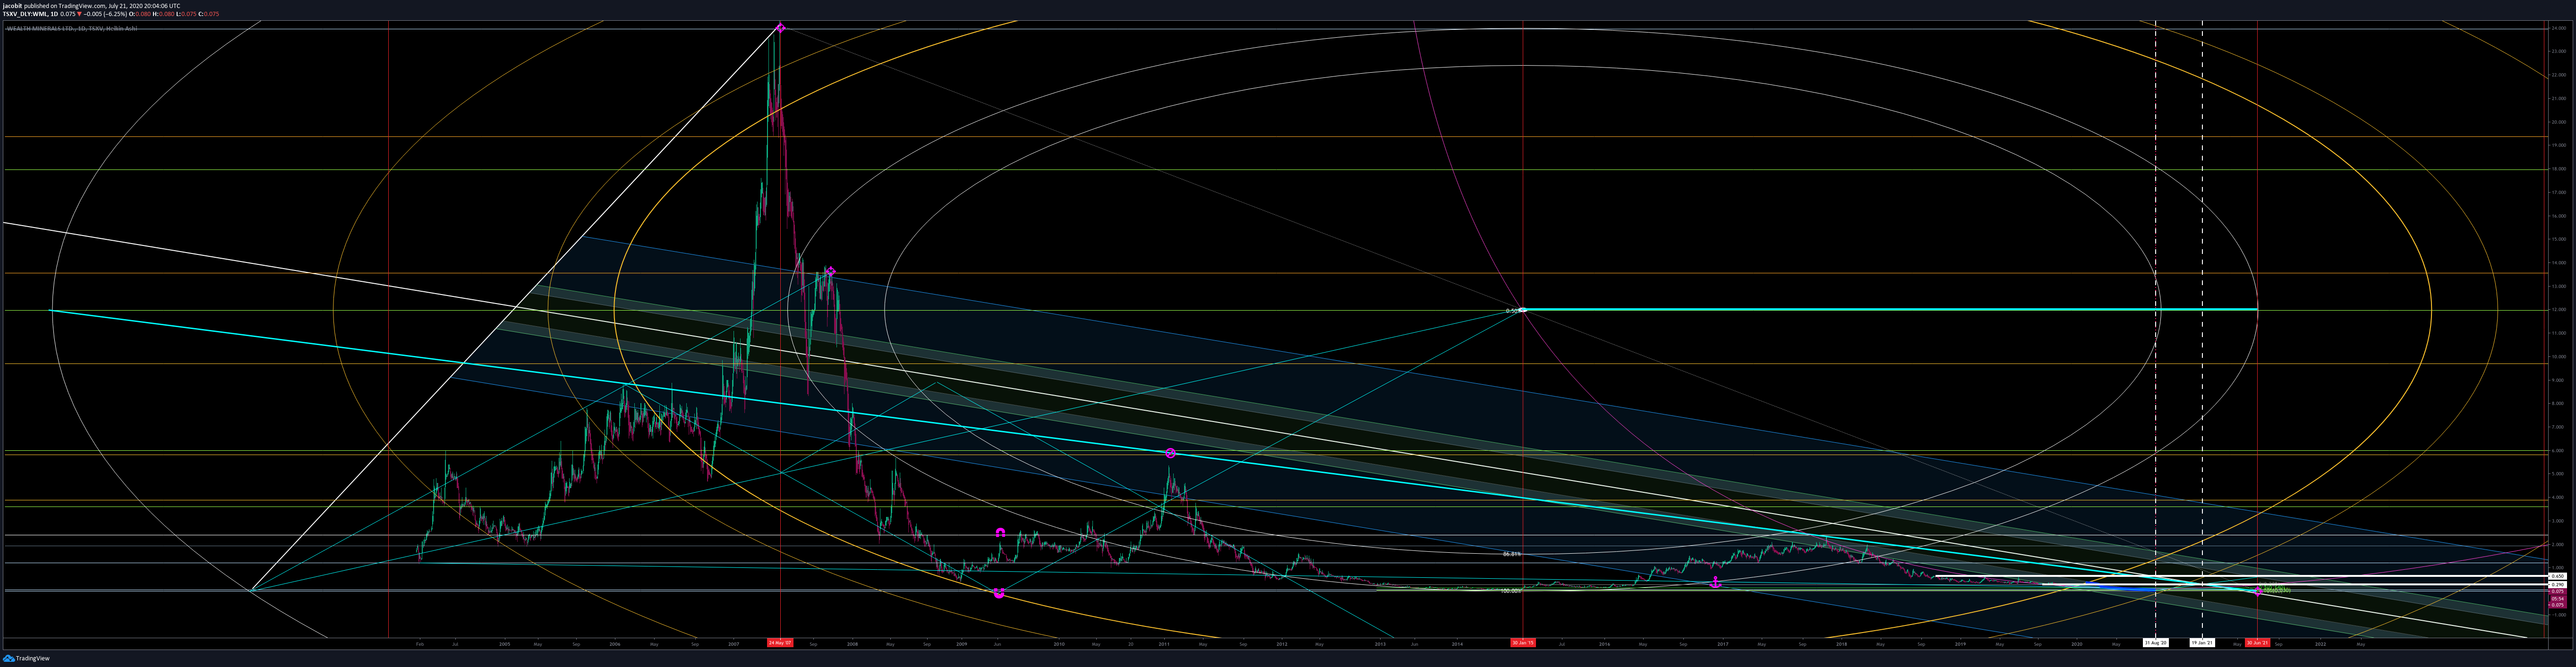Click the TradingView logo in bottom corner
This screenshot has width=2576, height=667.
[27, 658]
